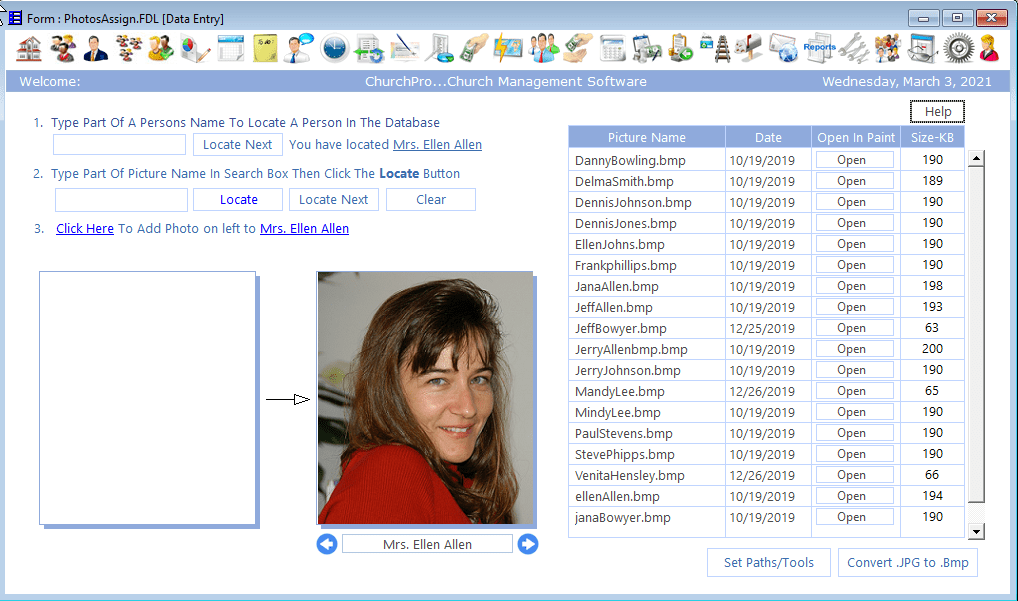The width and height of the screenshot is (1018, 601).
Task: Click Locate Next beside the Clear button
Action: pos(334,200)
